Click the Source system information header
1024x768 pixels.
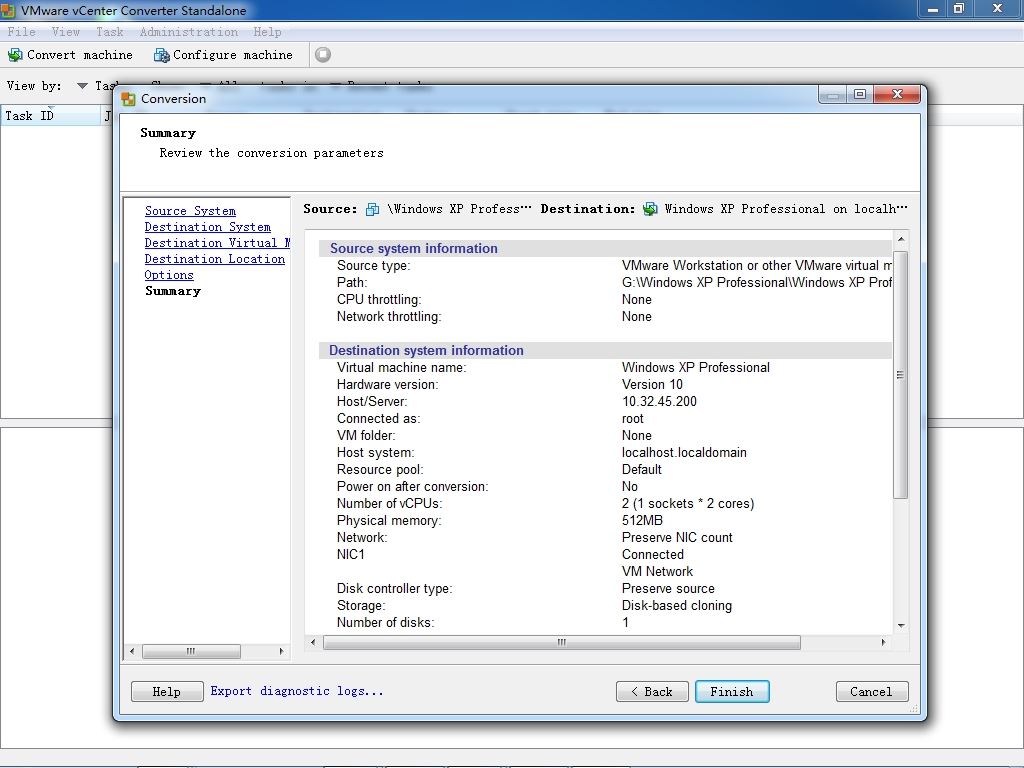413,248
